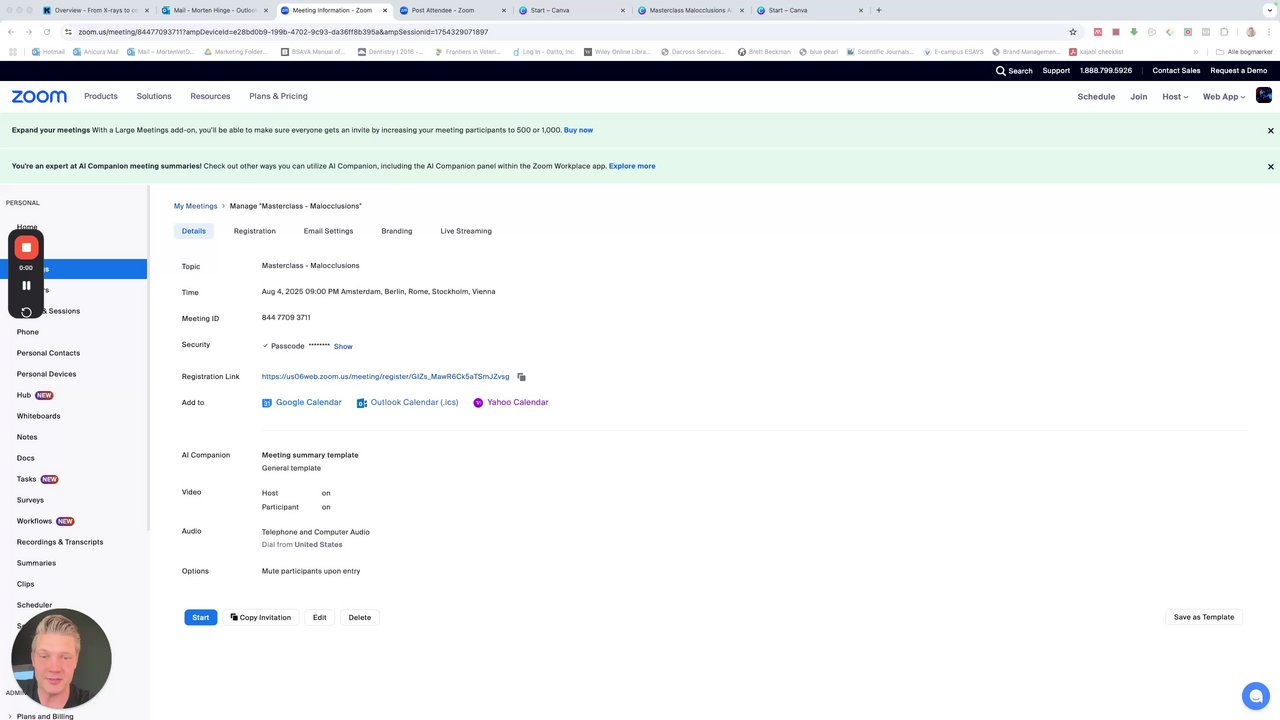Reload the browser page
The height and width of the screenshot is (720, 1280).
point(45,32)
